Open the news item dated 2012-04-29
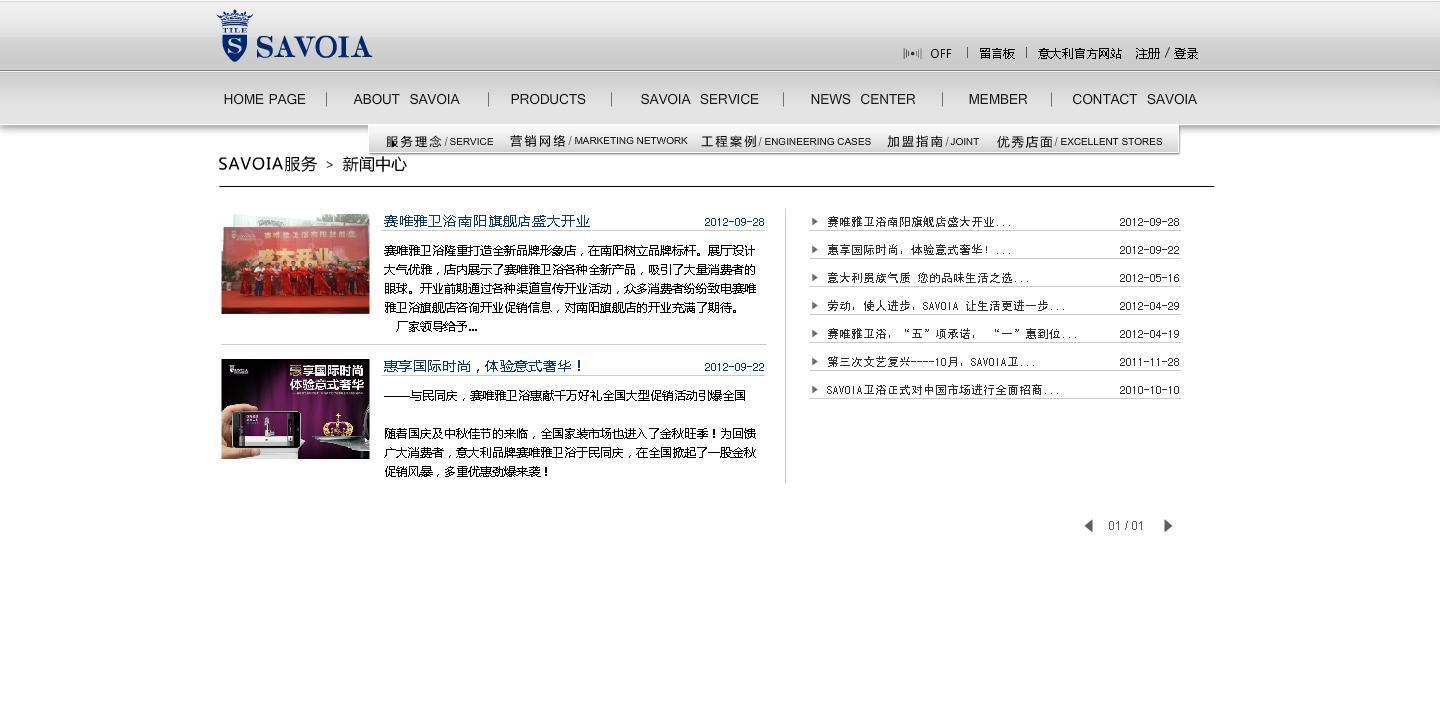Screen dimensions: 1440x708 pyautogui.click(x=945, y=306)
